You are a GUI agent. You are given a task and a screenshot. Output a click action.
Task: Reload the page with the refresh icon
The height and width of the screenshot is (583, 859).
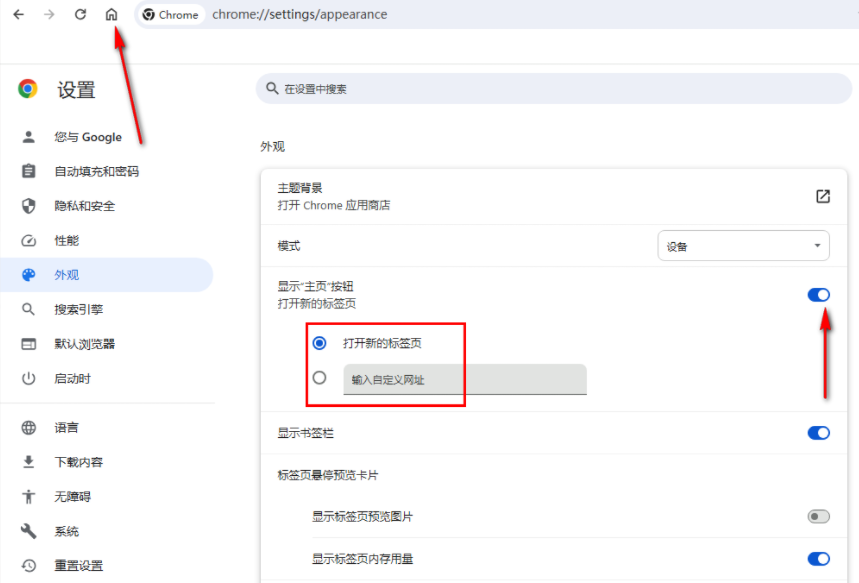(x=81, y=14)
